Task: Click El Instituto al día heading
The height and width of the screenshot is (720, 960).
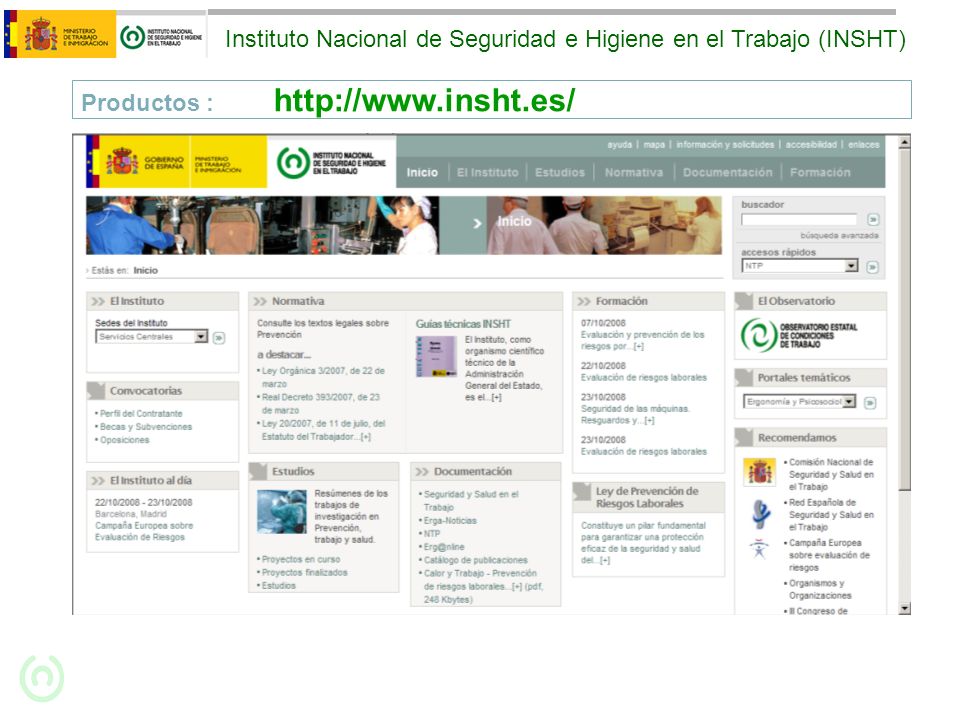Action: click(x=151, y=481)
